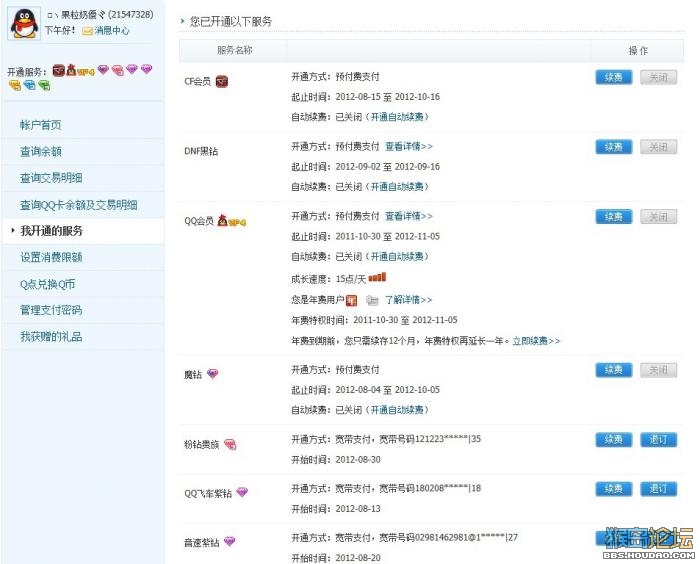The width and height of the screenshot is (700, 564).
Task: Click 关闭 button for 魔钻
Action: coord(658,370)
